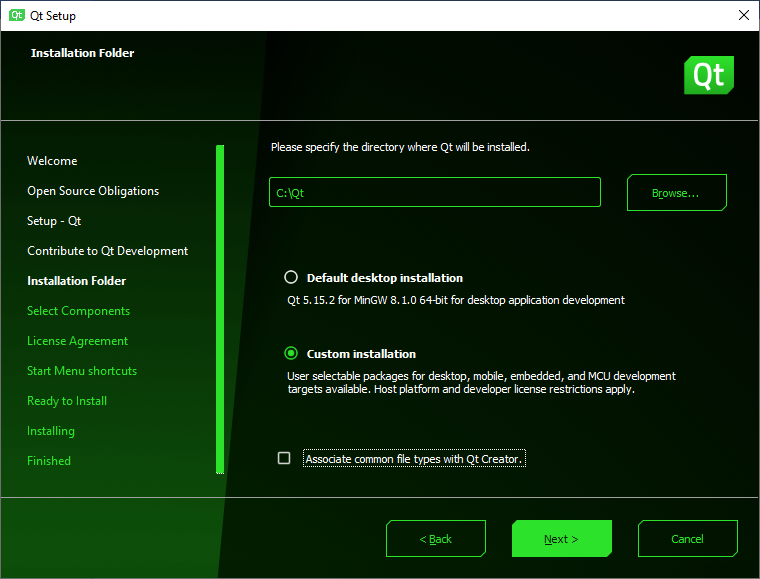Click the Associate common file types label text
The height and width of the screenshot is (579, 760).
click(414, 459)
